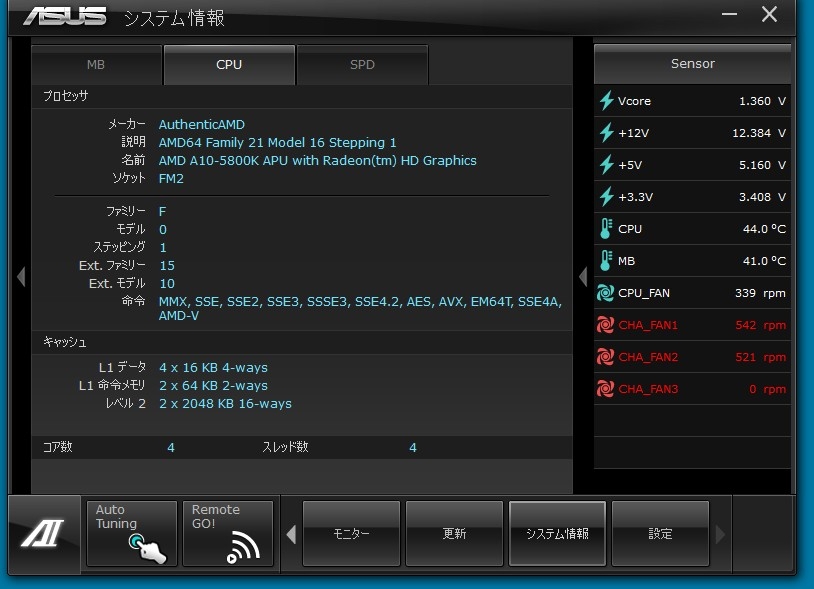Click the ASUS logo in title bar
The height and width of the screenshot is (589, 814).
click(x=65, y=17)
